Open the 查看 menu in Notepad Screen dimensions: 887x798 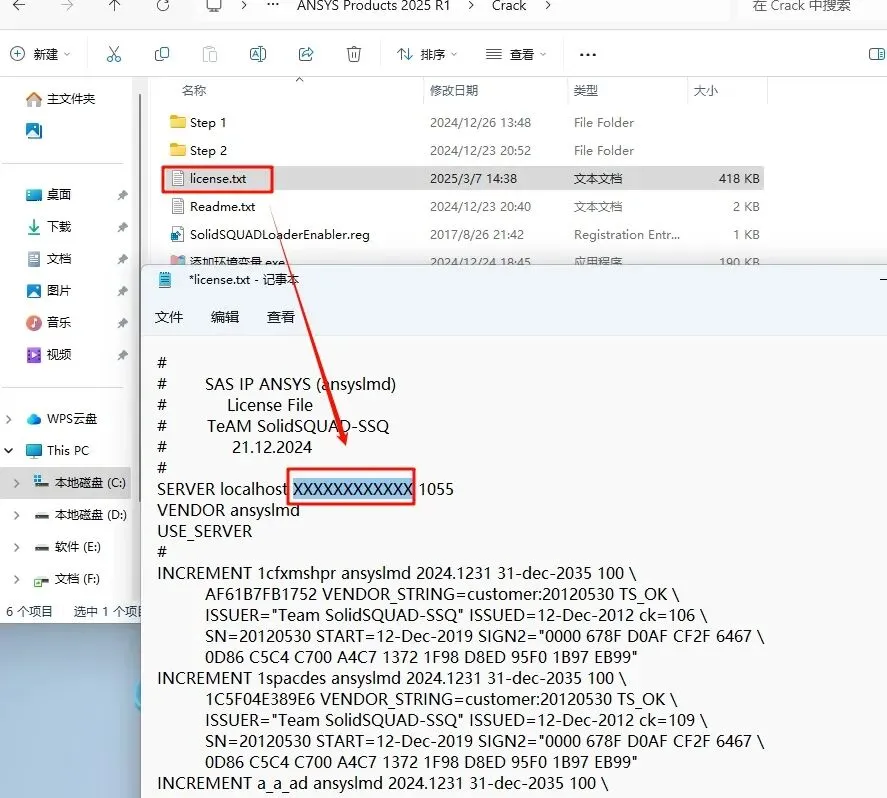281,317
